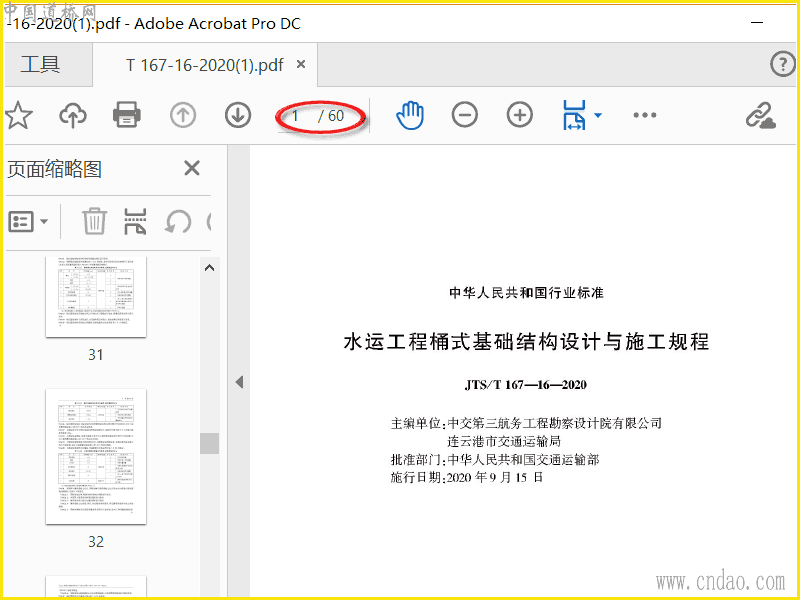Click the share link cloud icon
This screenshot has width=800, height=600.
pos(761,115)
